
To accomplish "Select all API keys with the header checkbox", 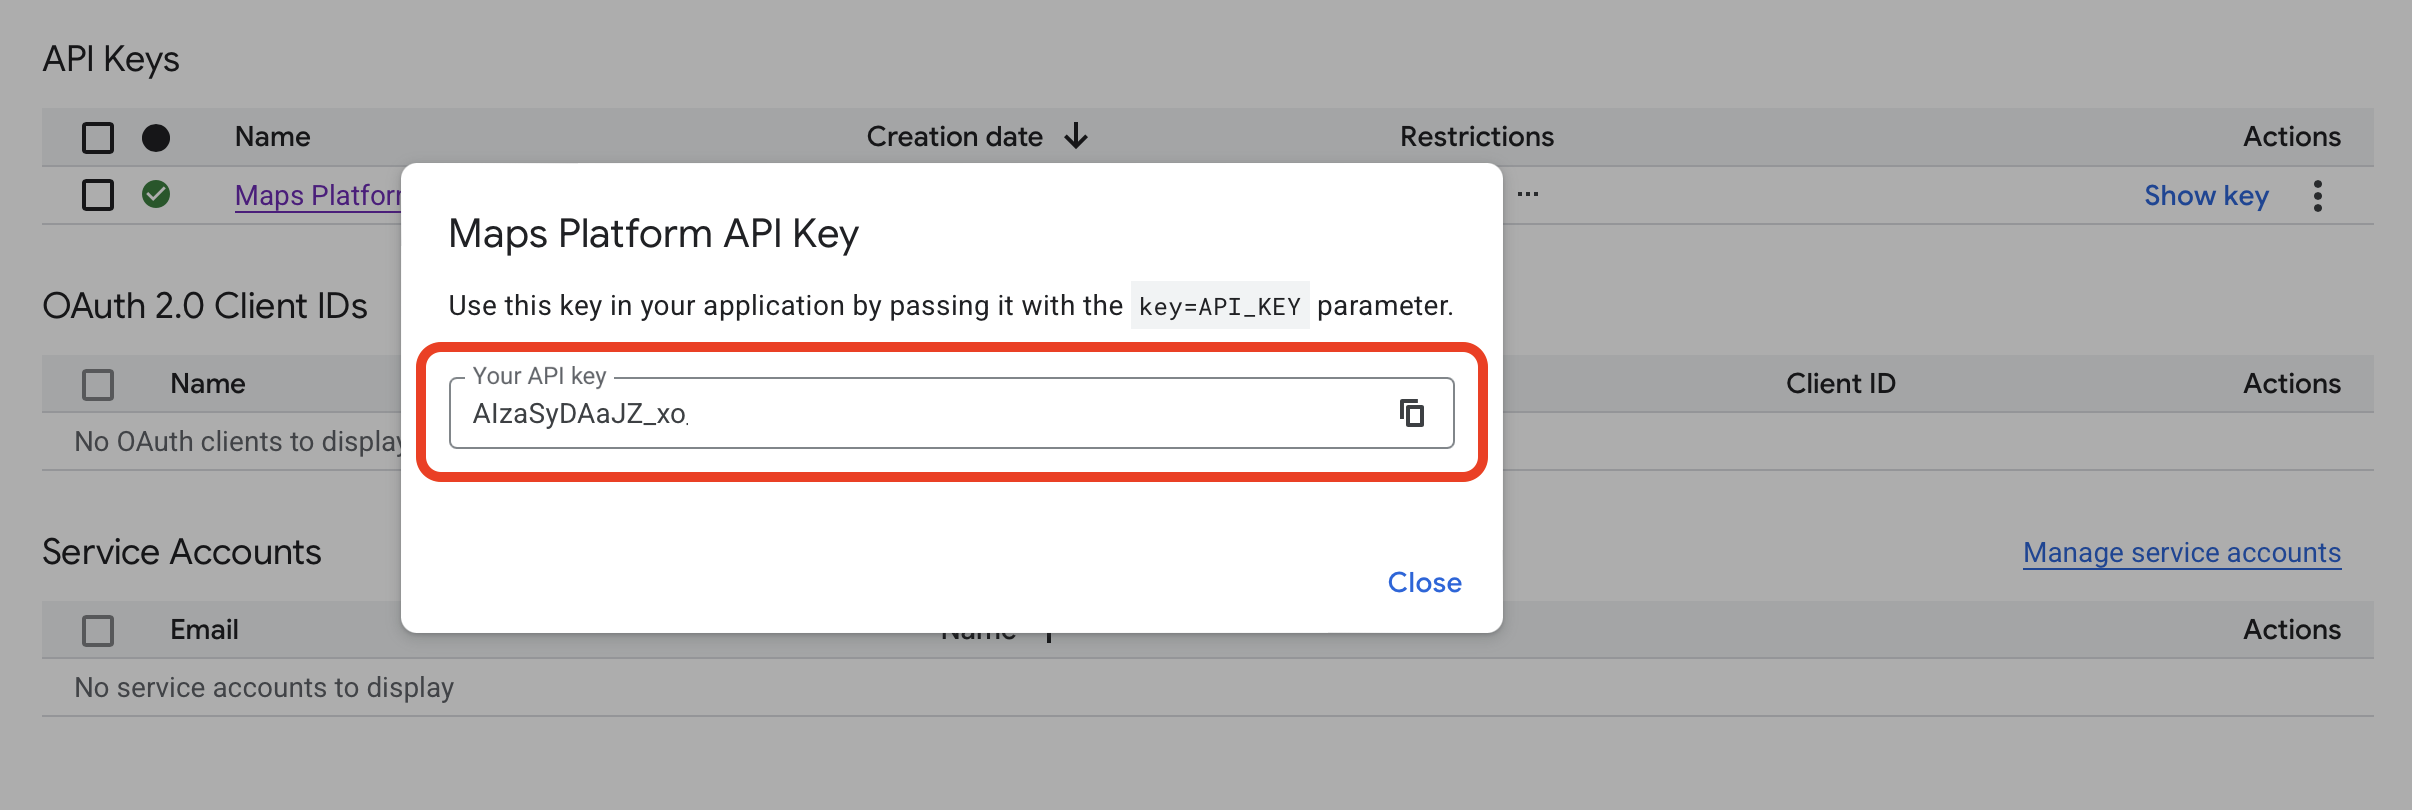I will coord(98,137).
